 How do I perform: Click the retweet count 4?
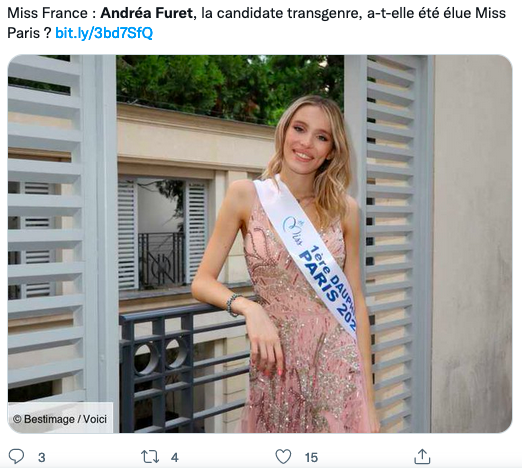175,458
